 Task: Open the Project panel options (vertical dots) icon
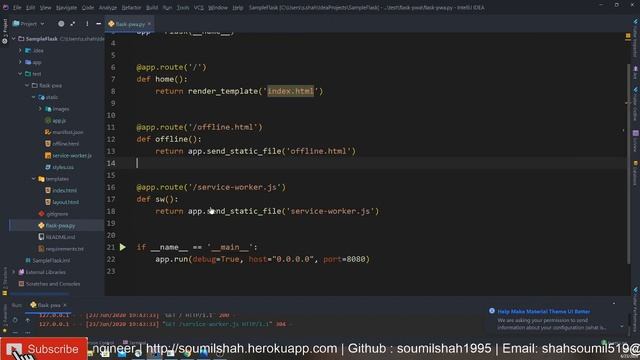(x=87, y=24)
